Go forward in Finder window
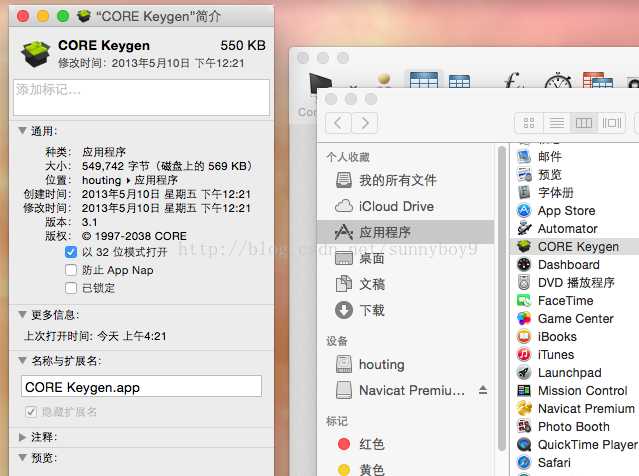639x476 pixels. pyautogui.click(x=365, y=123)
